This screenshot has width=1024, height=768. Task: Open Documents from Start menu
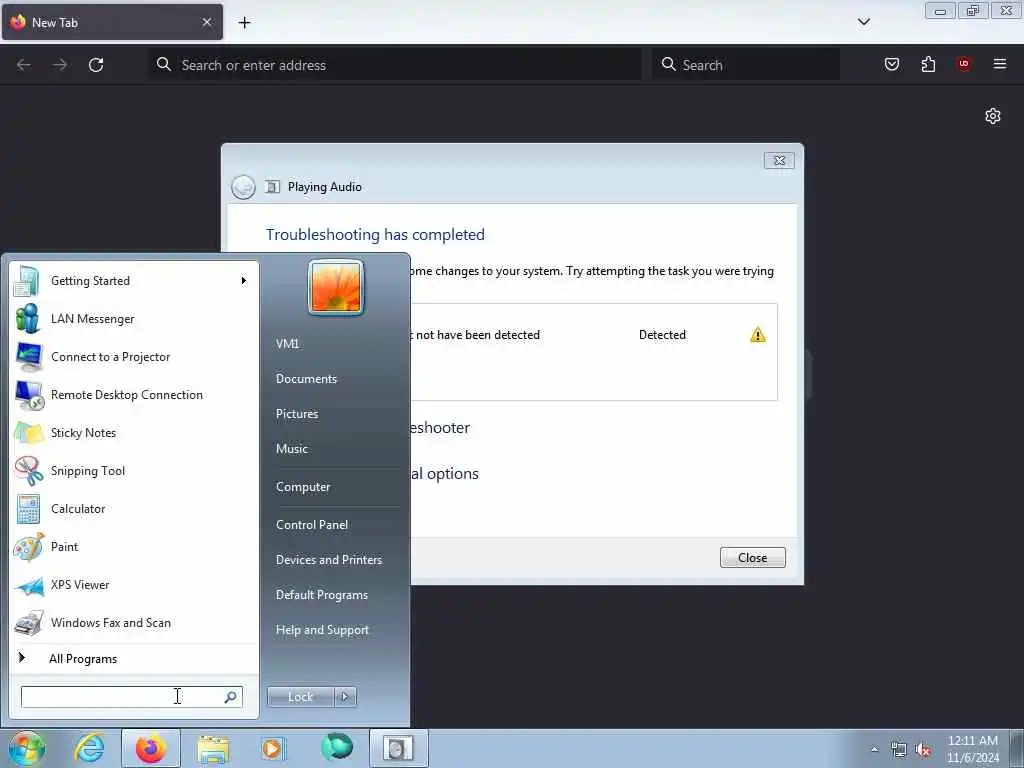point(306,379)
